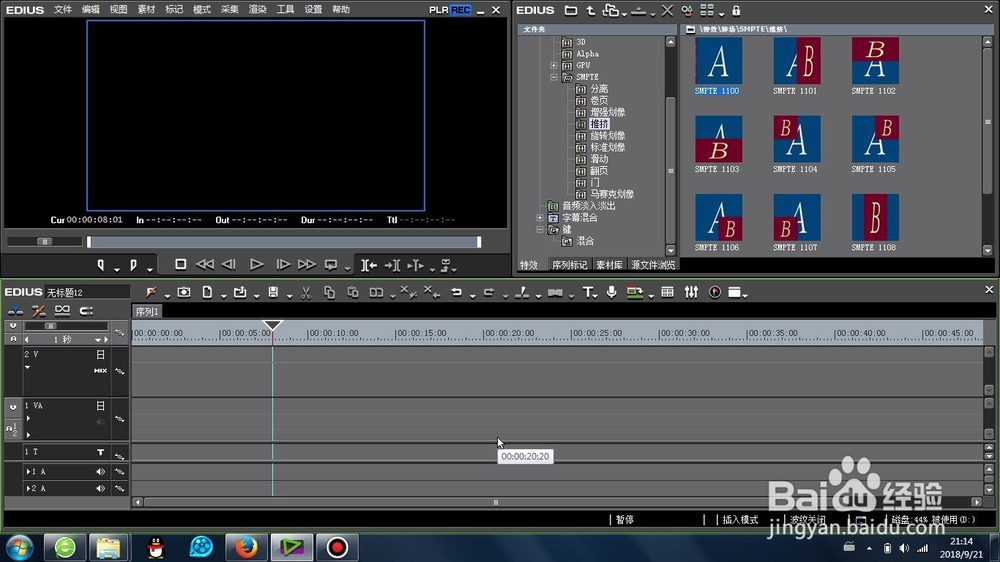The image size is (1000, 562).
Task: Open the title creation T tool
Action: pos(587,292)
